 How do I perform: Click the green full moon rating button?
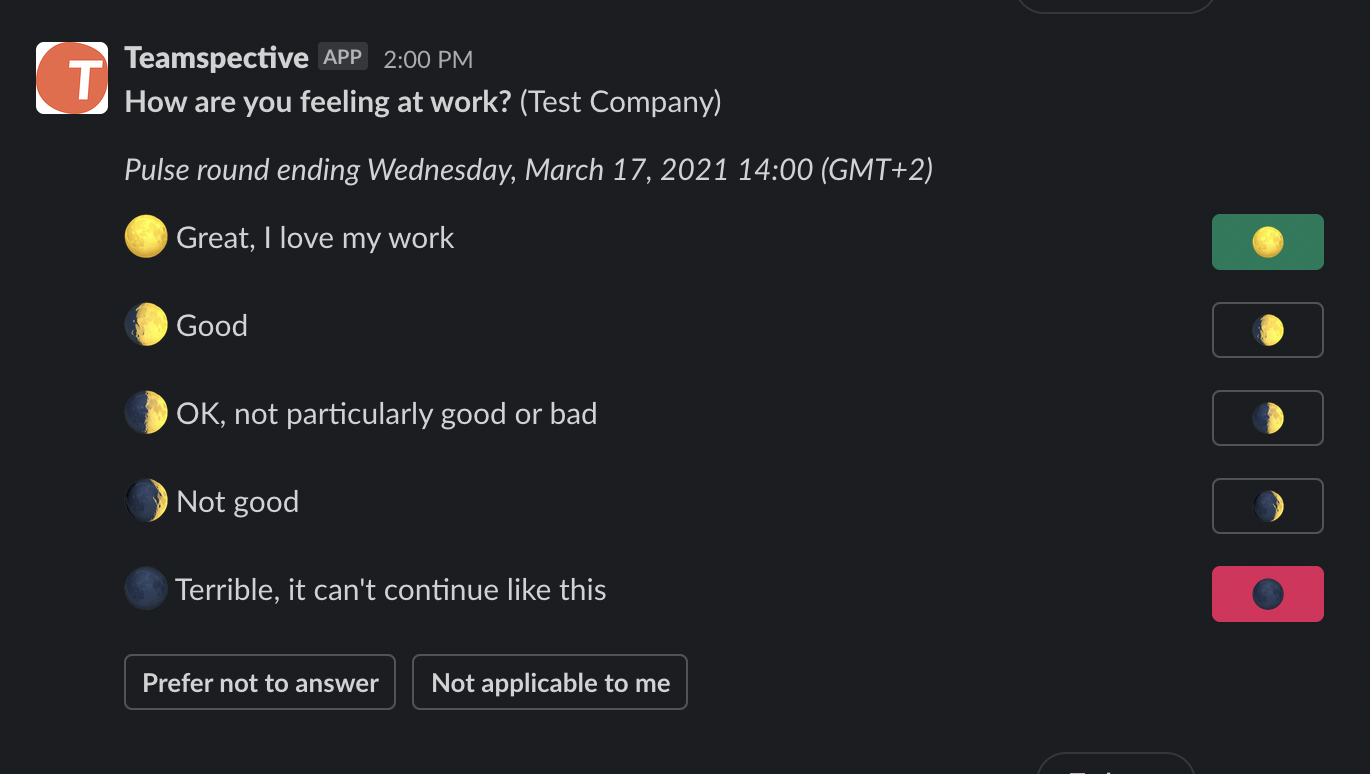click(1267, 242)
